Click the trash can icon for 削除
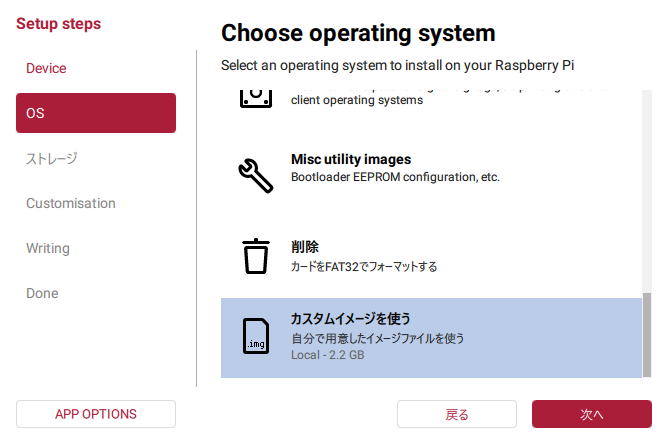This screenshot has height=442, width=671. [x=256, y=255]
